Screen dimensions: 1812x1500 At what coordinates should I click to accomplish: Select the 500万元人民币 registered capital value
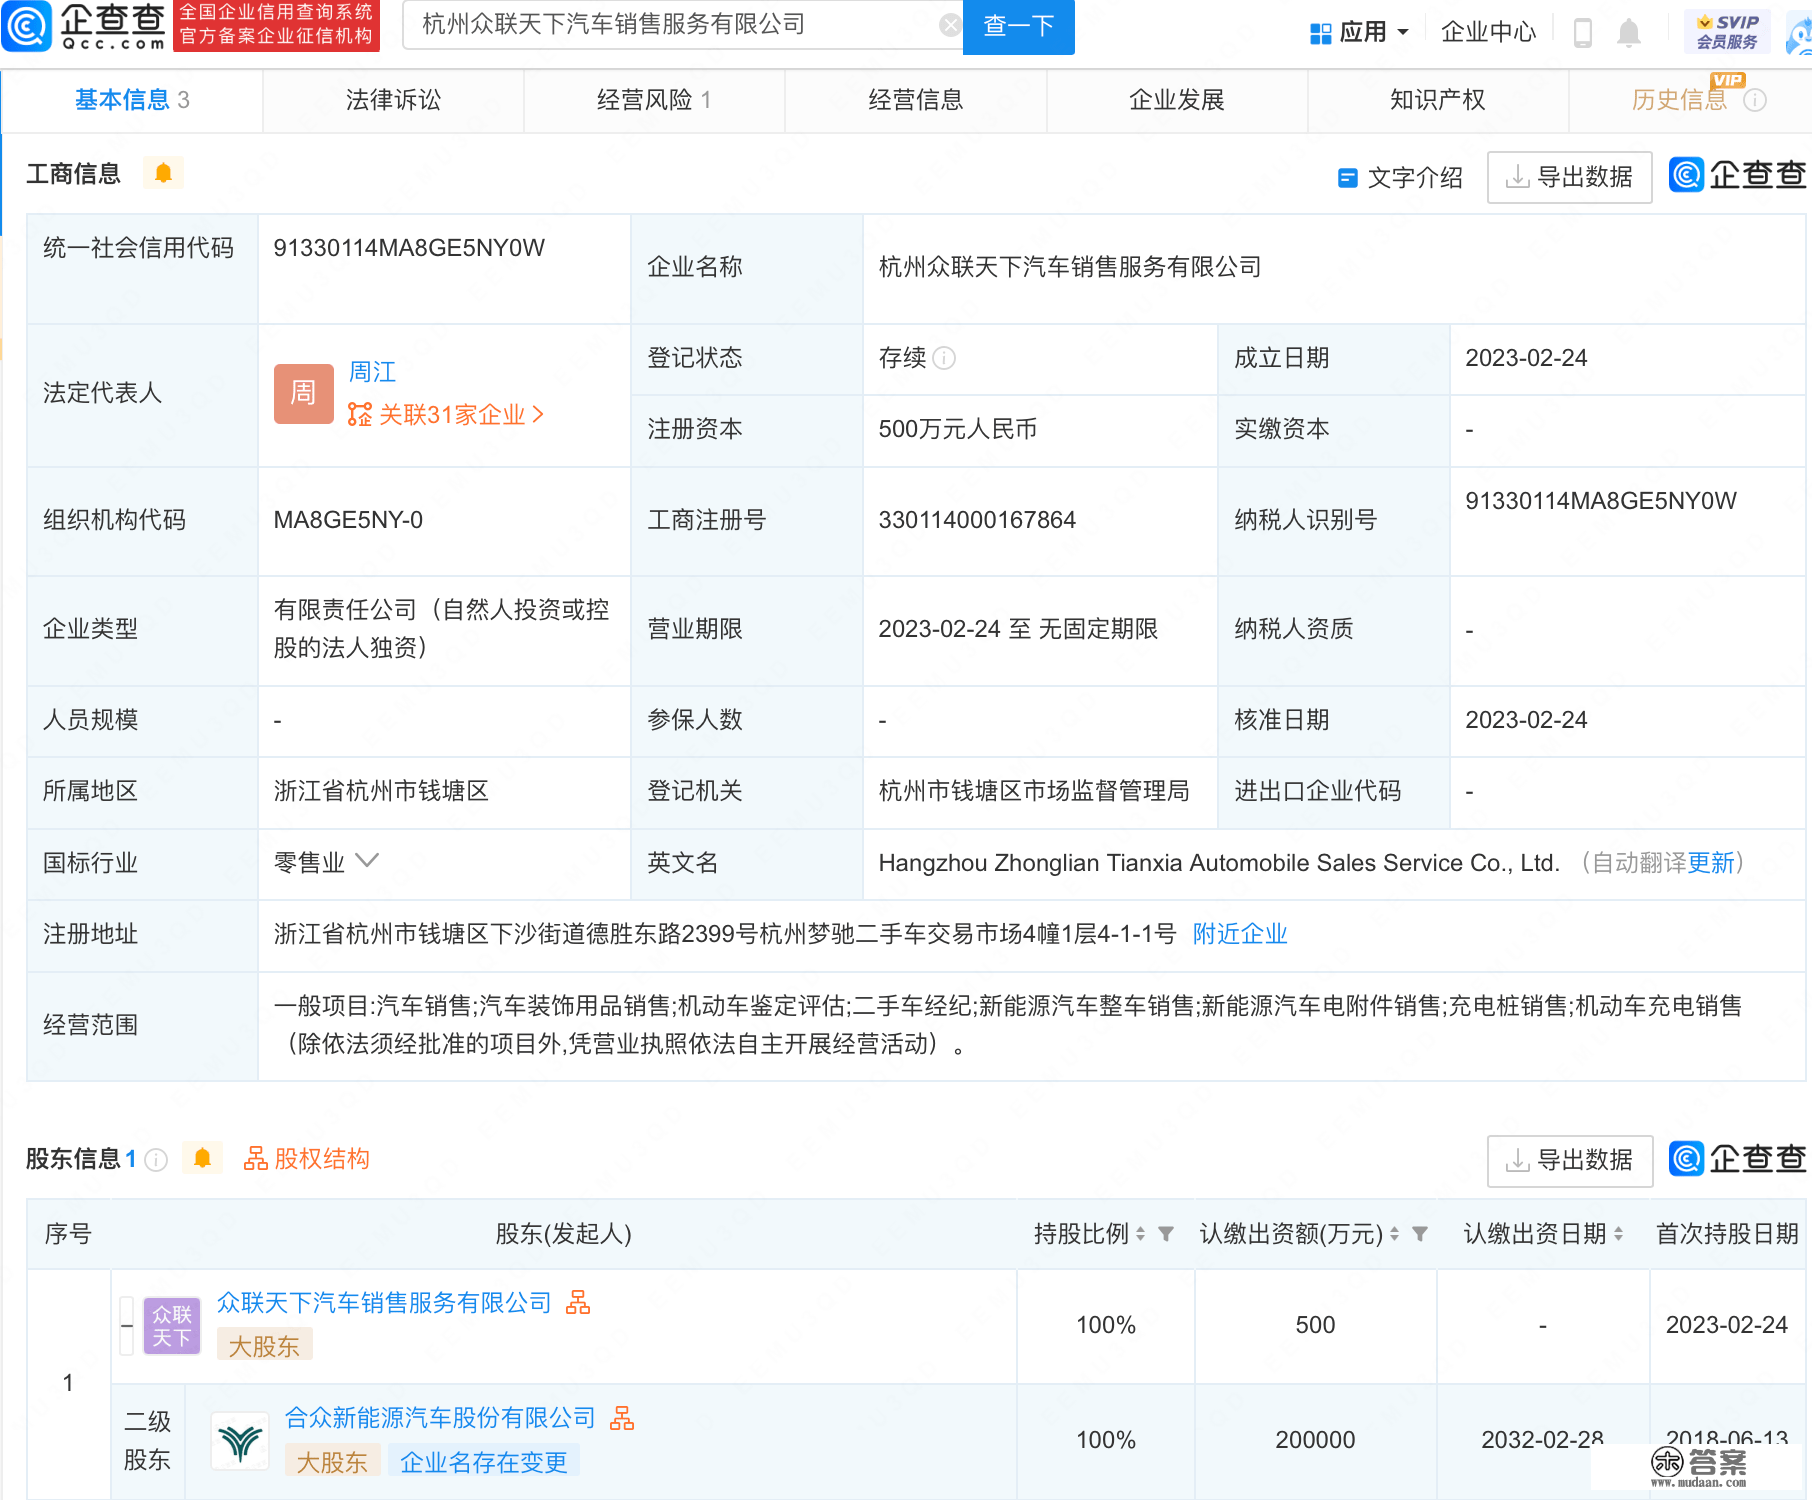point(957,429)
